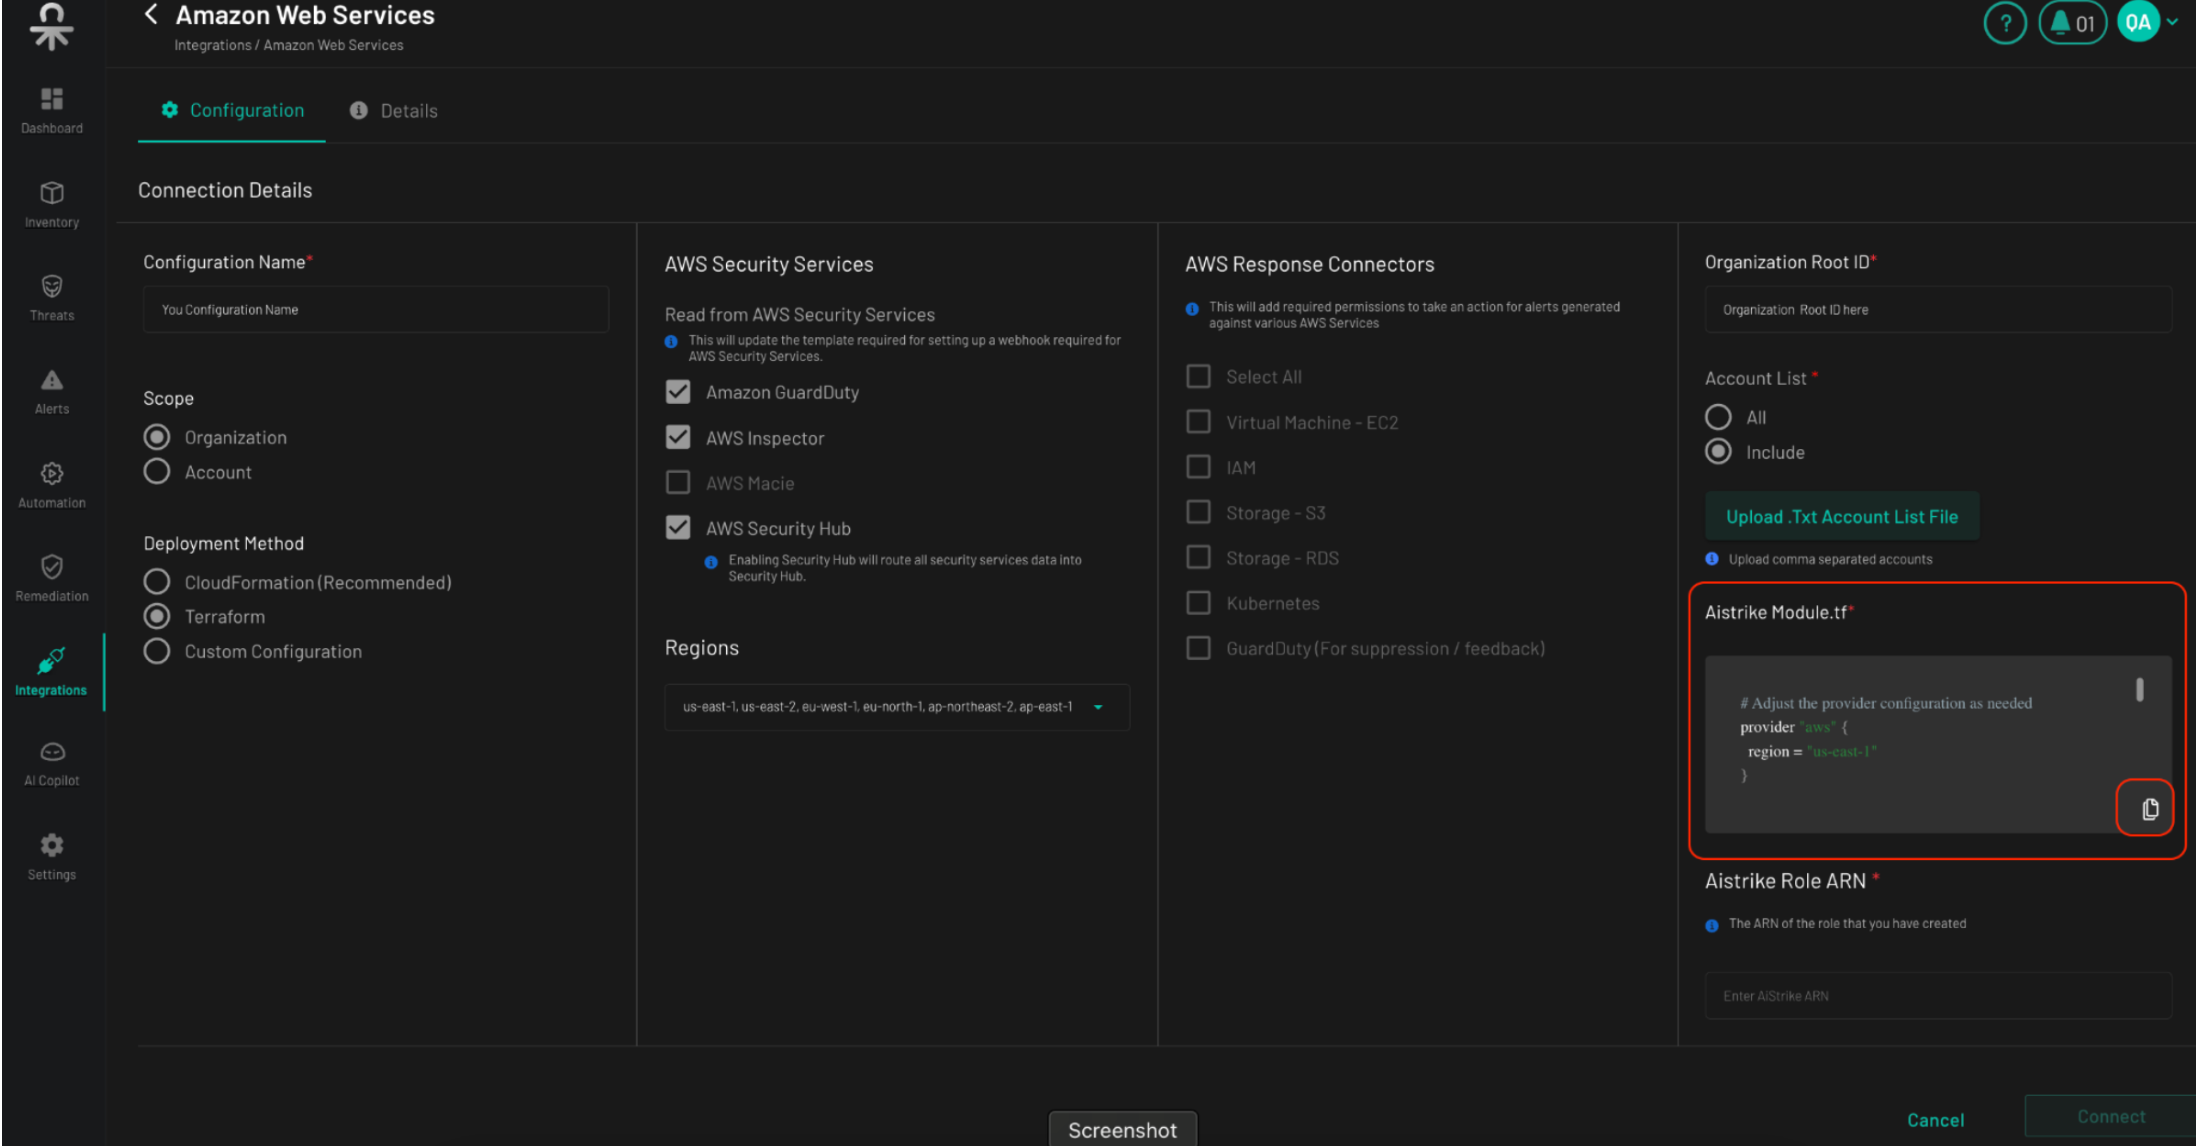Screen dimensions: 2196x1146
Task: Click the info icon beside the role ARN note
Action: click(1712, 925)
